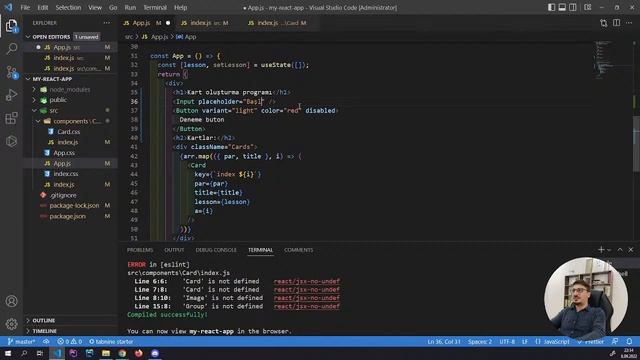The image size is (640, 360).
Task: Open the Windows Start button
Action: 8,353
